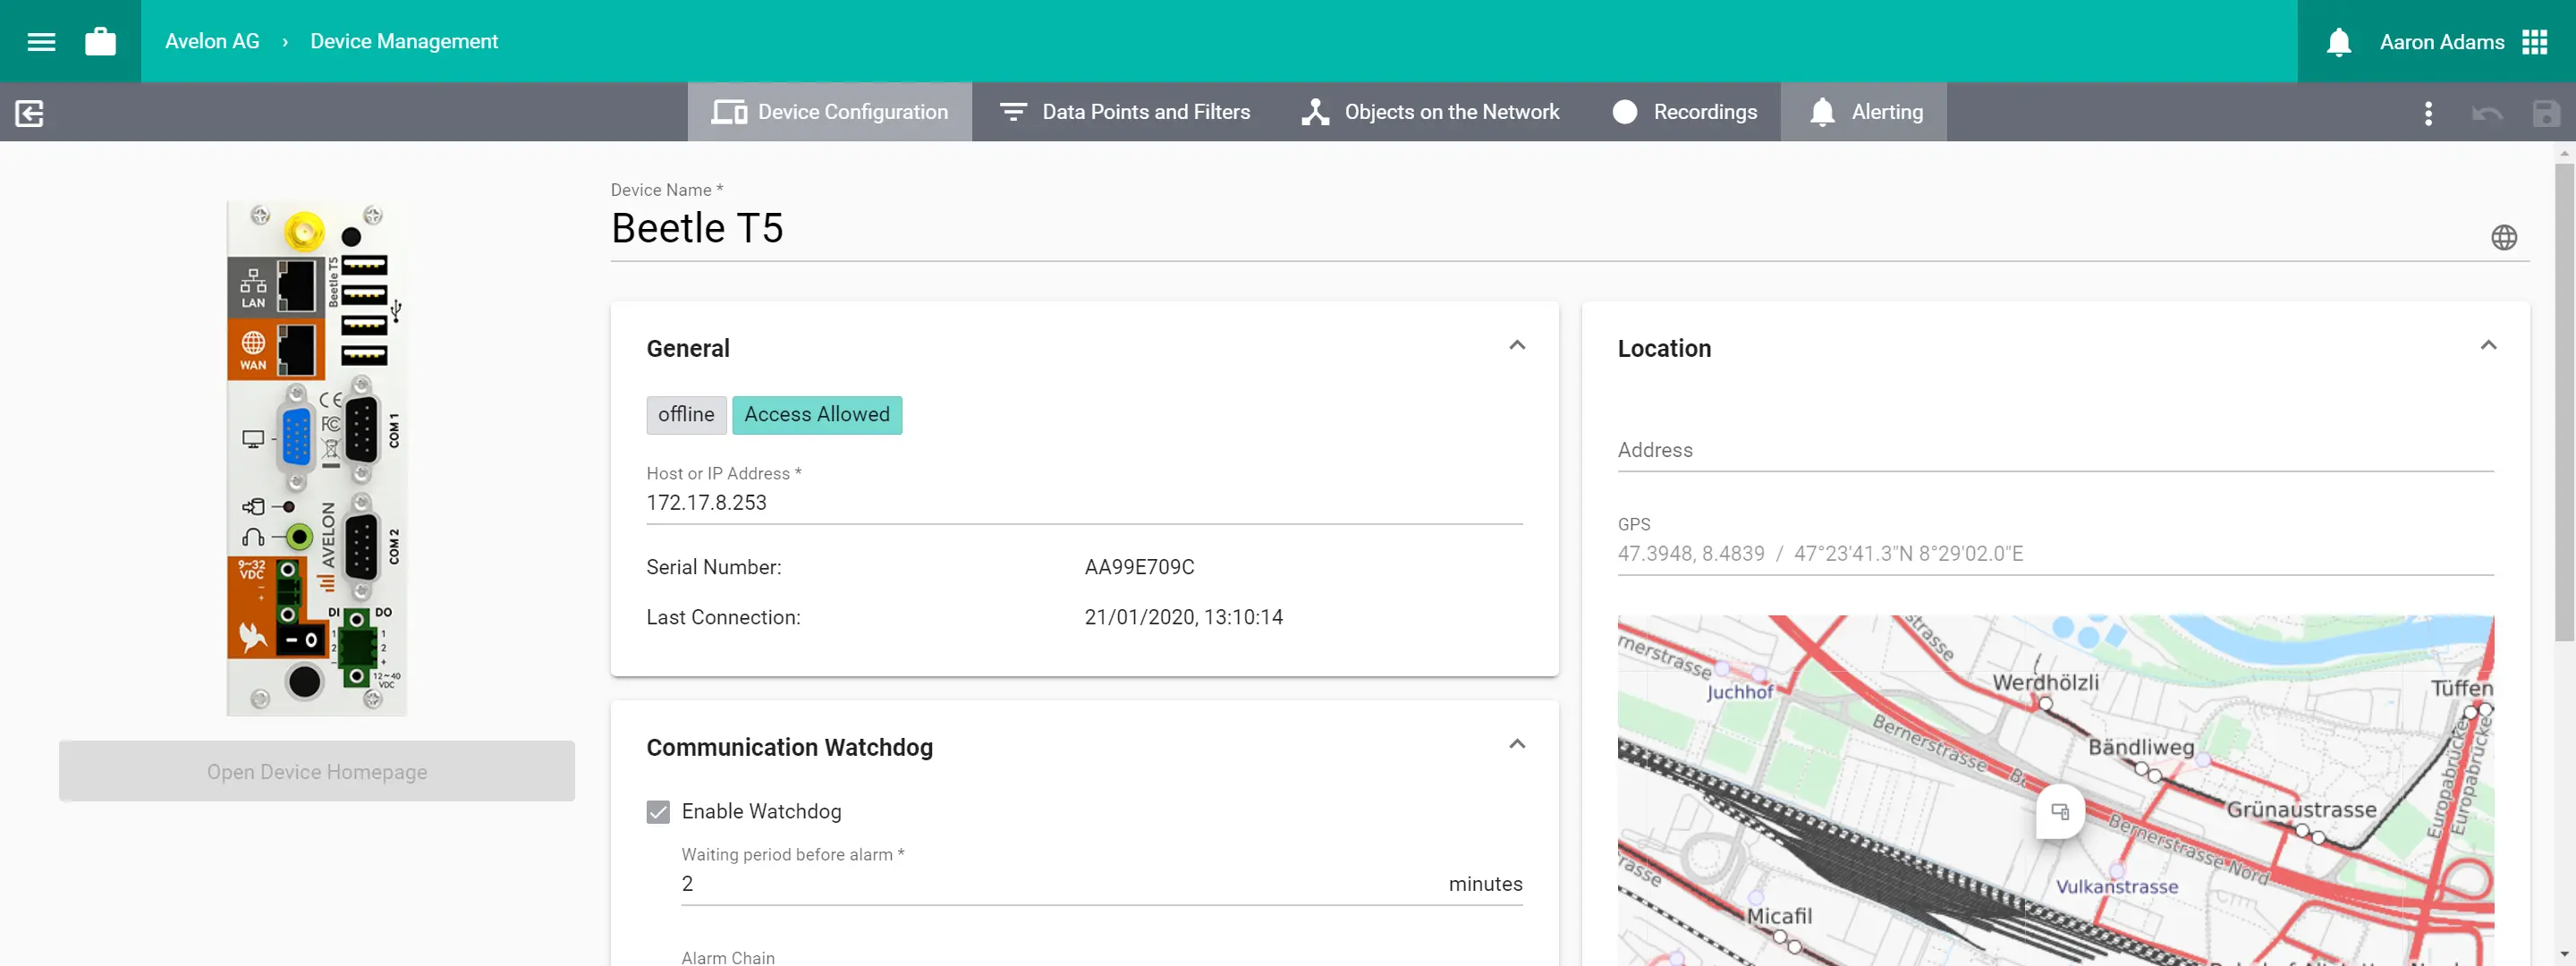
Task: Open Objects on the Network tab
Action: pyautogui.click(x=1429, y=112)
